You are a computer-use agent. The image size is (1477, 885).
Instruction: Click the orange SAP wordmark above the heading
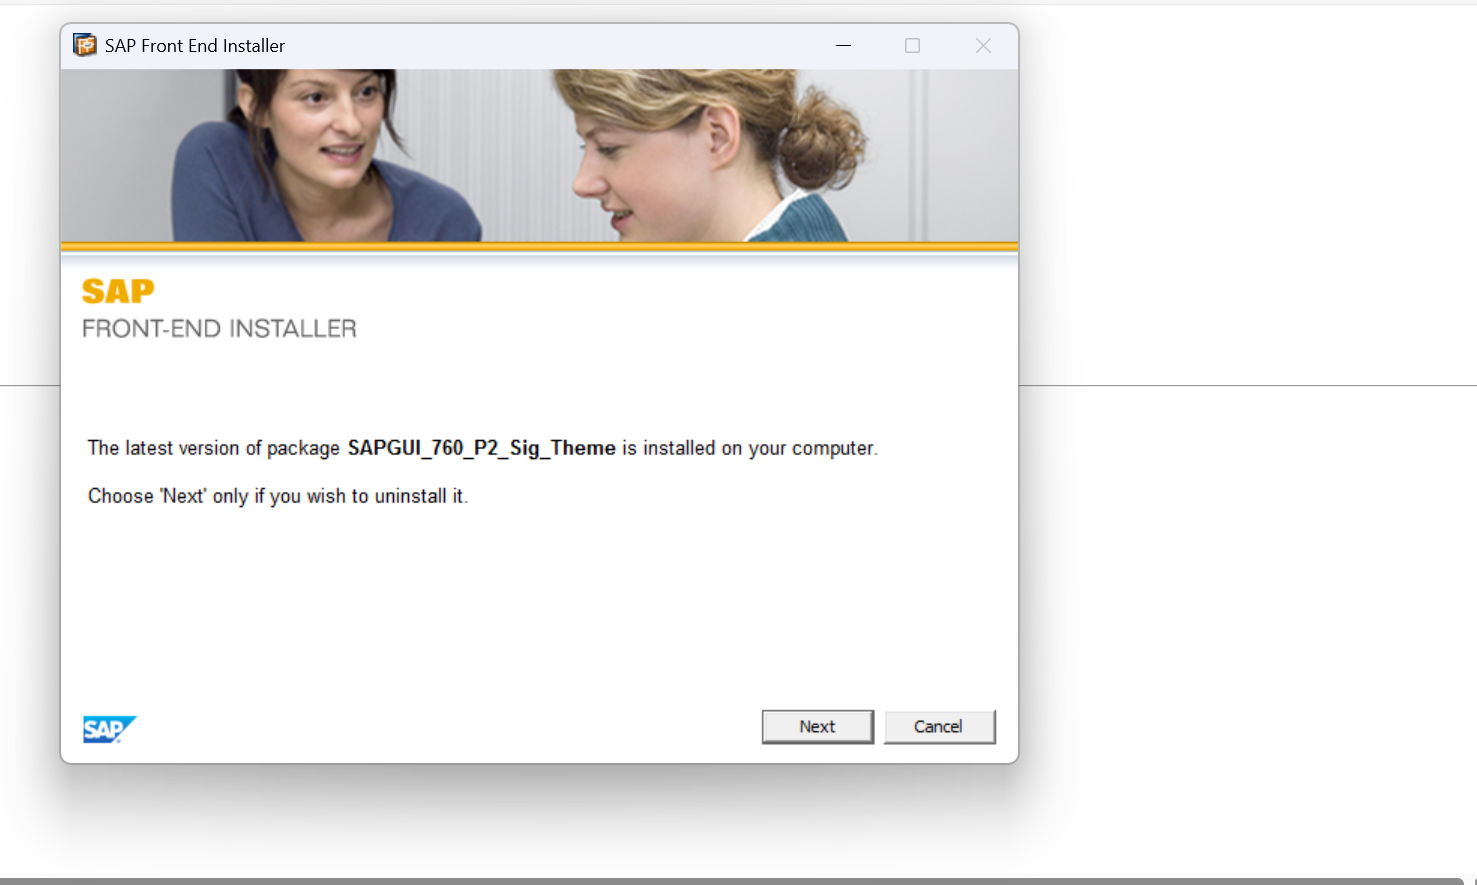click(x=118, y=291)
